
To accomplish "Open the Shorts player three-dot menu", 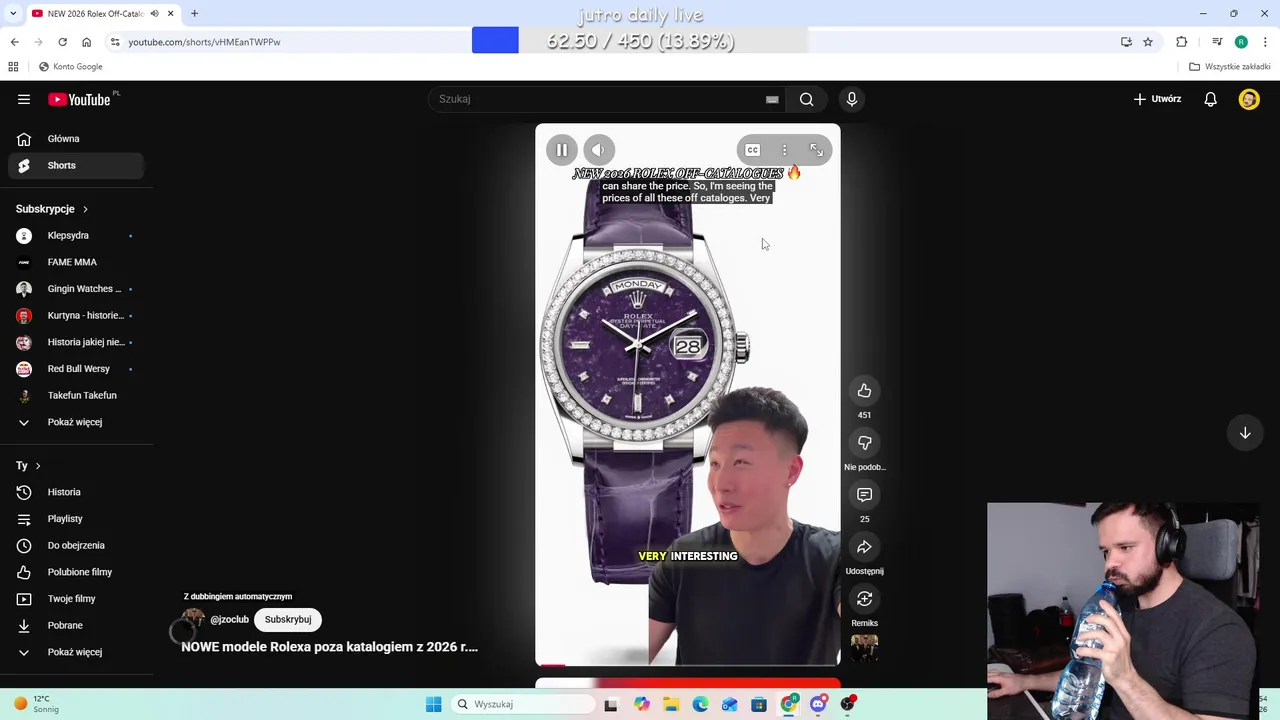I will pyautogui.click(x=784, y=150).
